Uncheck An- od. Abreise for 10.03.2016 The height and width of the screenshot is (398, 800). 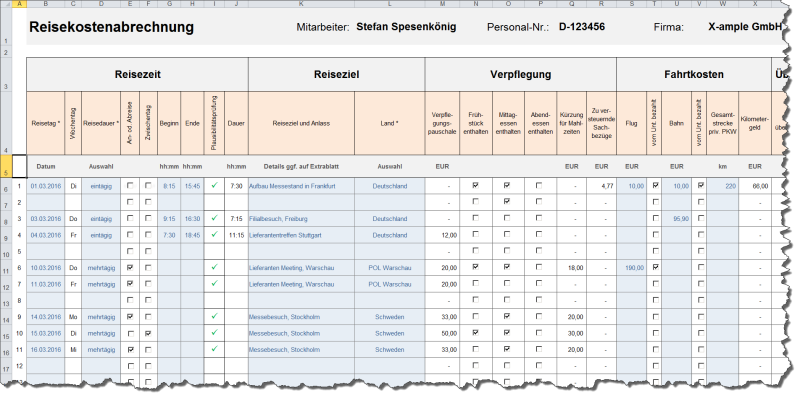[x=130, y=267]
